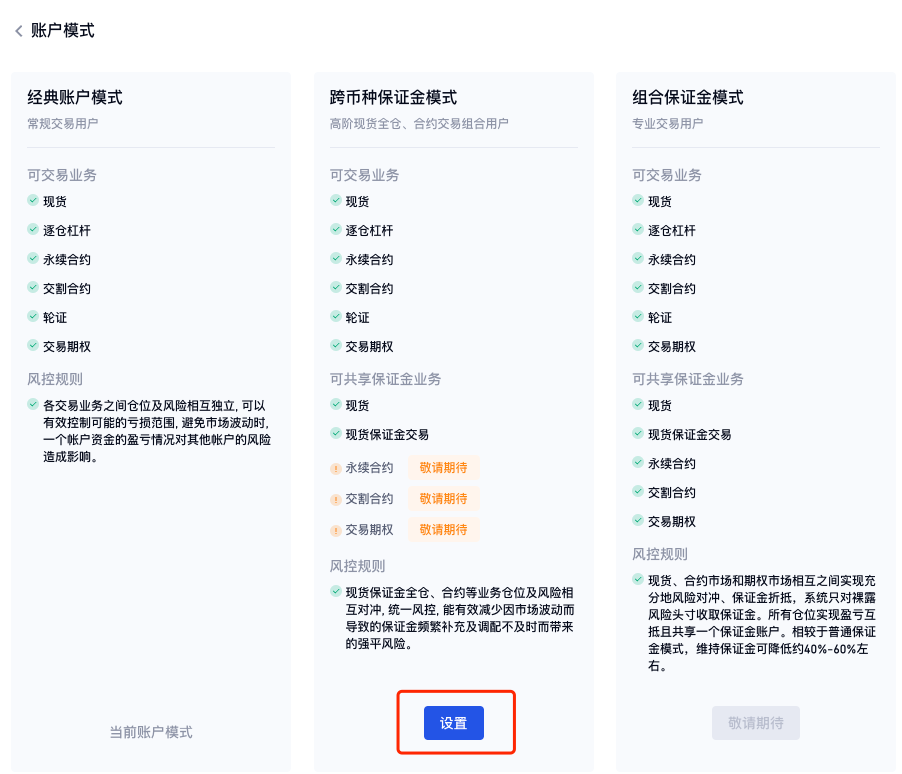The width and height of the screenshot is (902, 774).
Task: Click the 敬请期待 tag next to 交割合约
Action: [443, 498]
